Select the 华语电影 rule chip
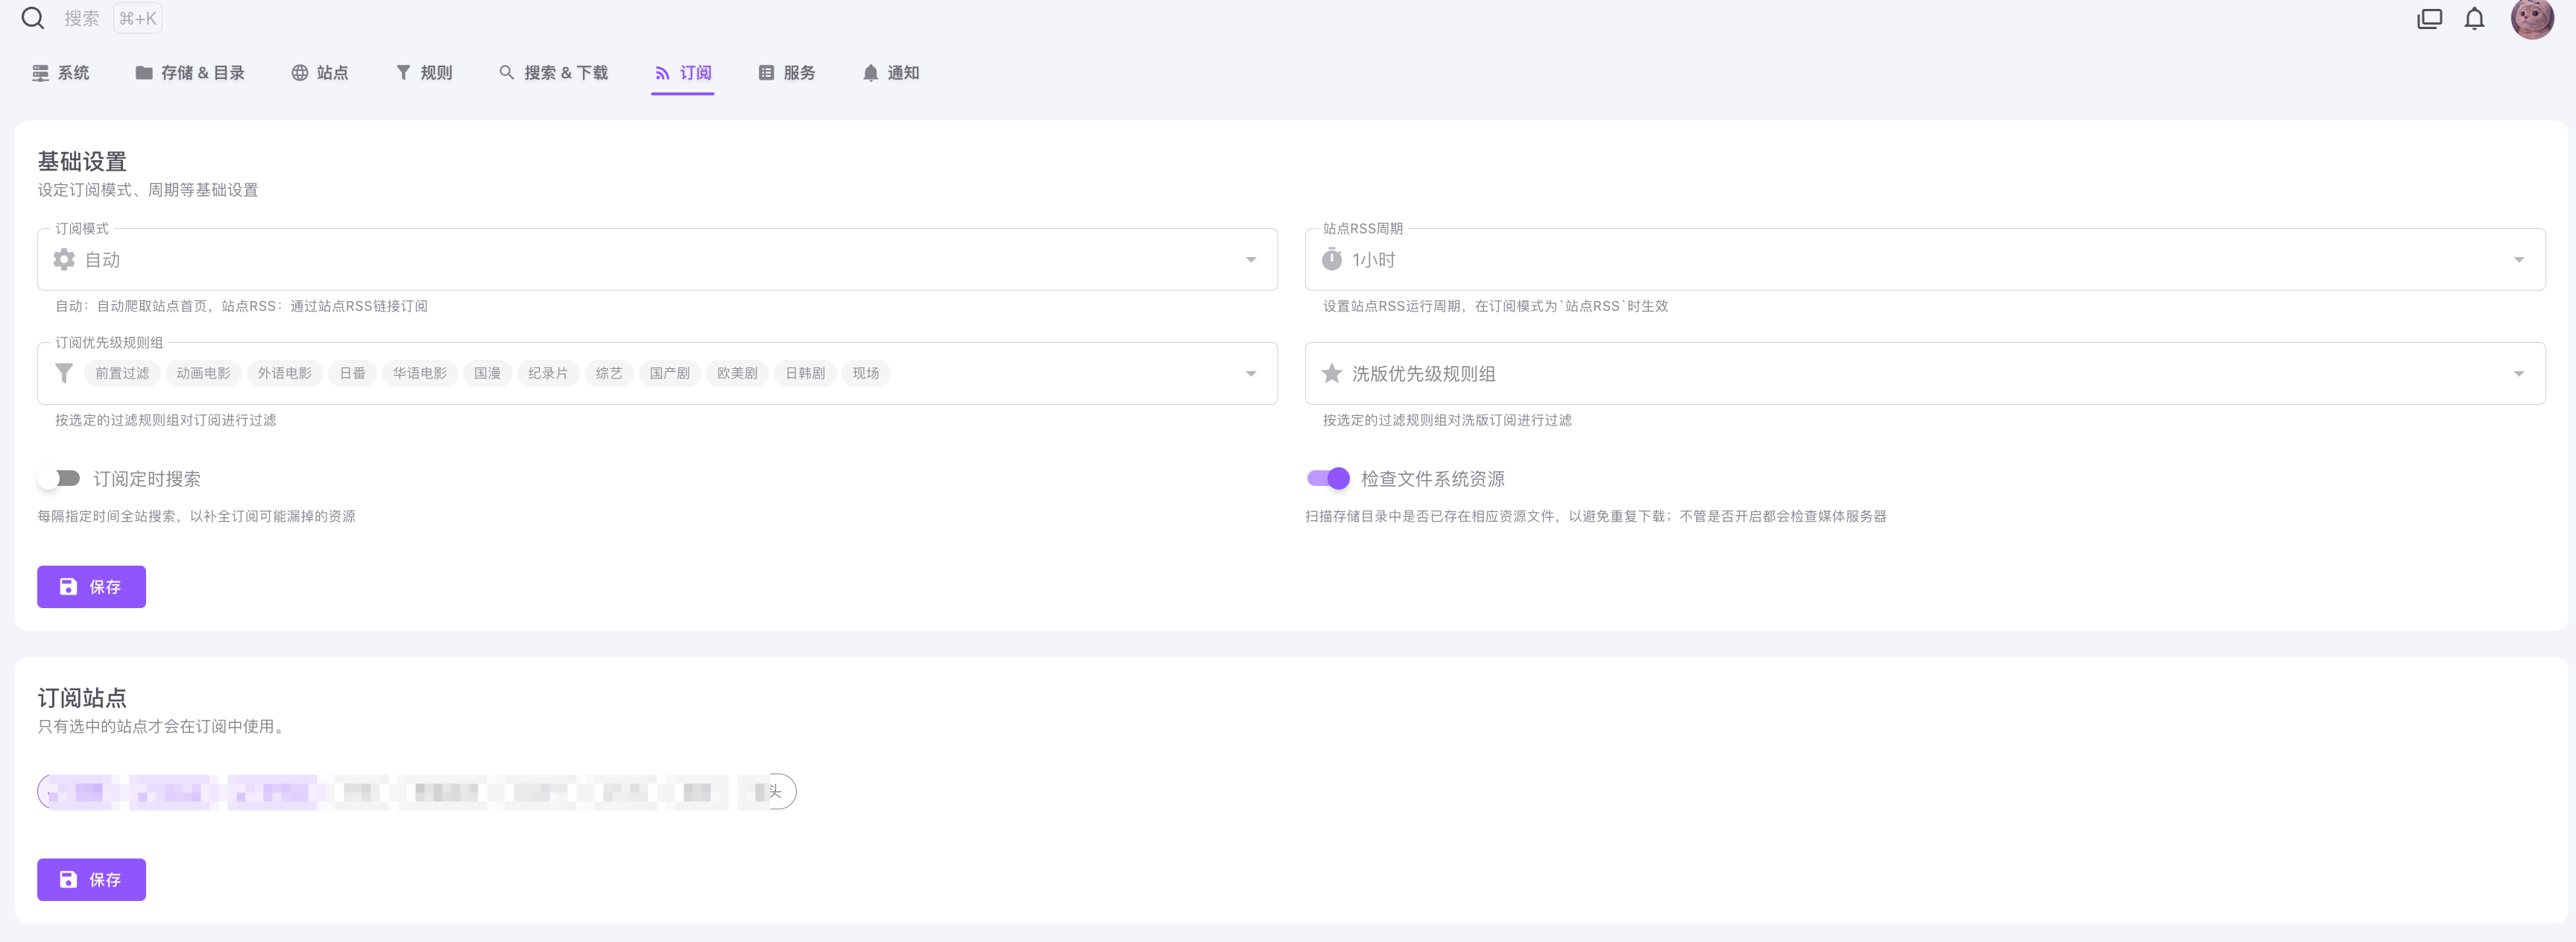The image size is (2576, 942). 419,373
